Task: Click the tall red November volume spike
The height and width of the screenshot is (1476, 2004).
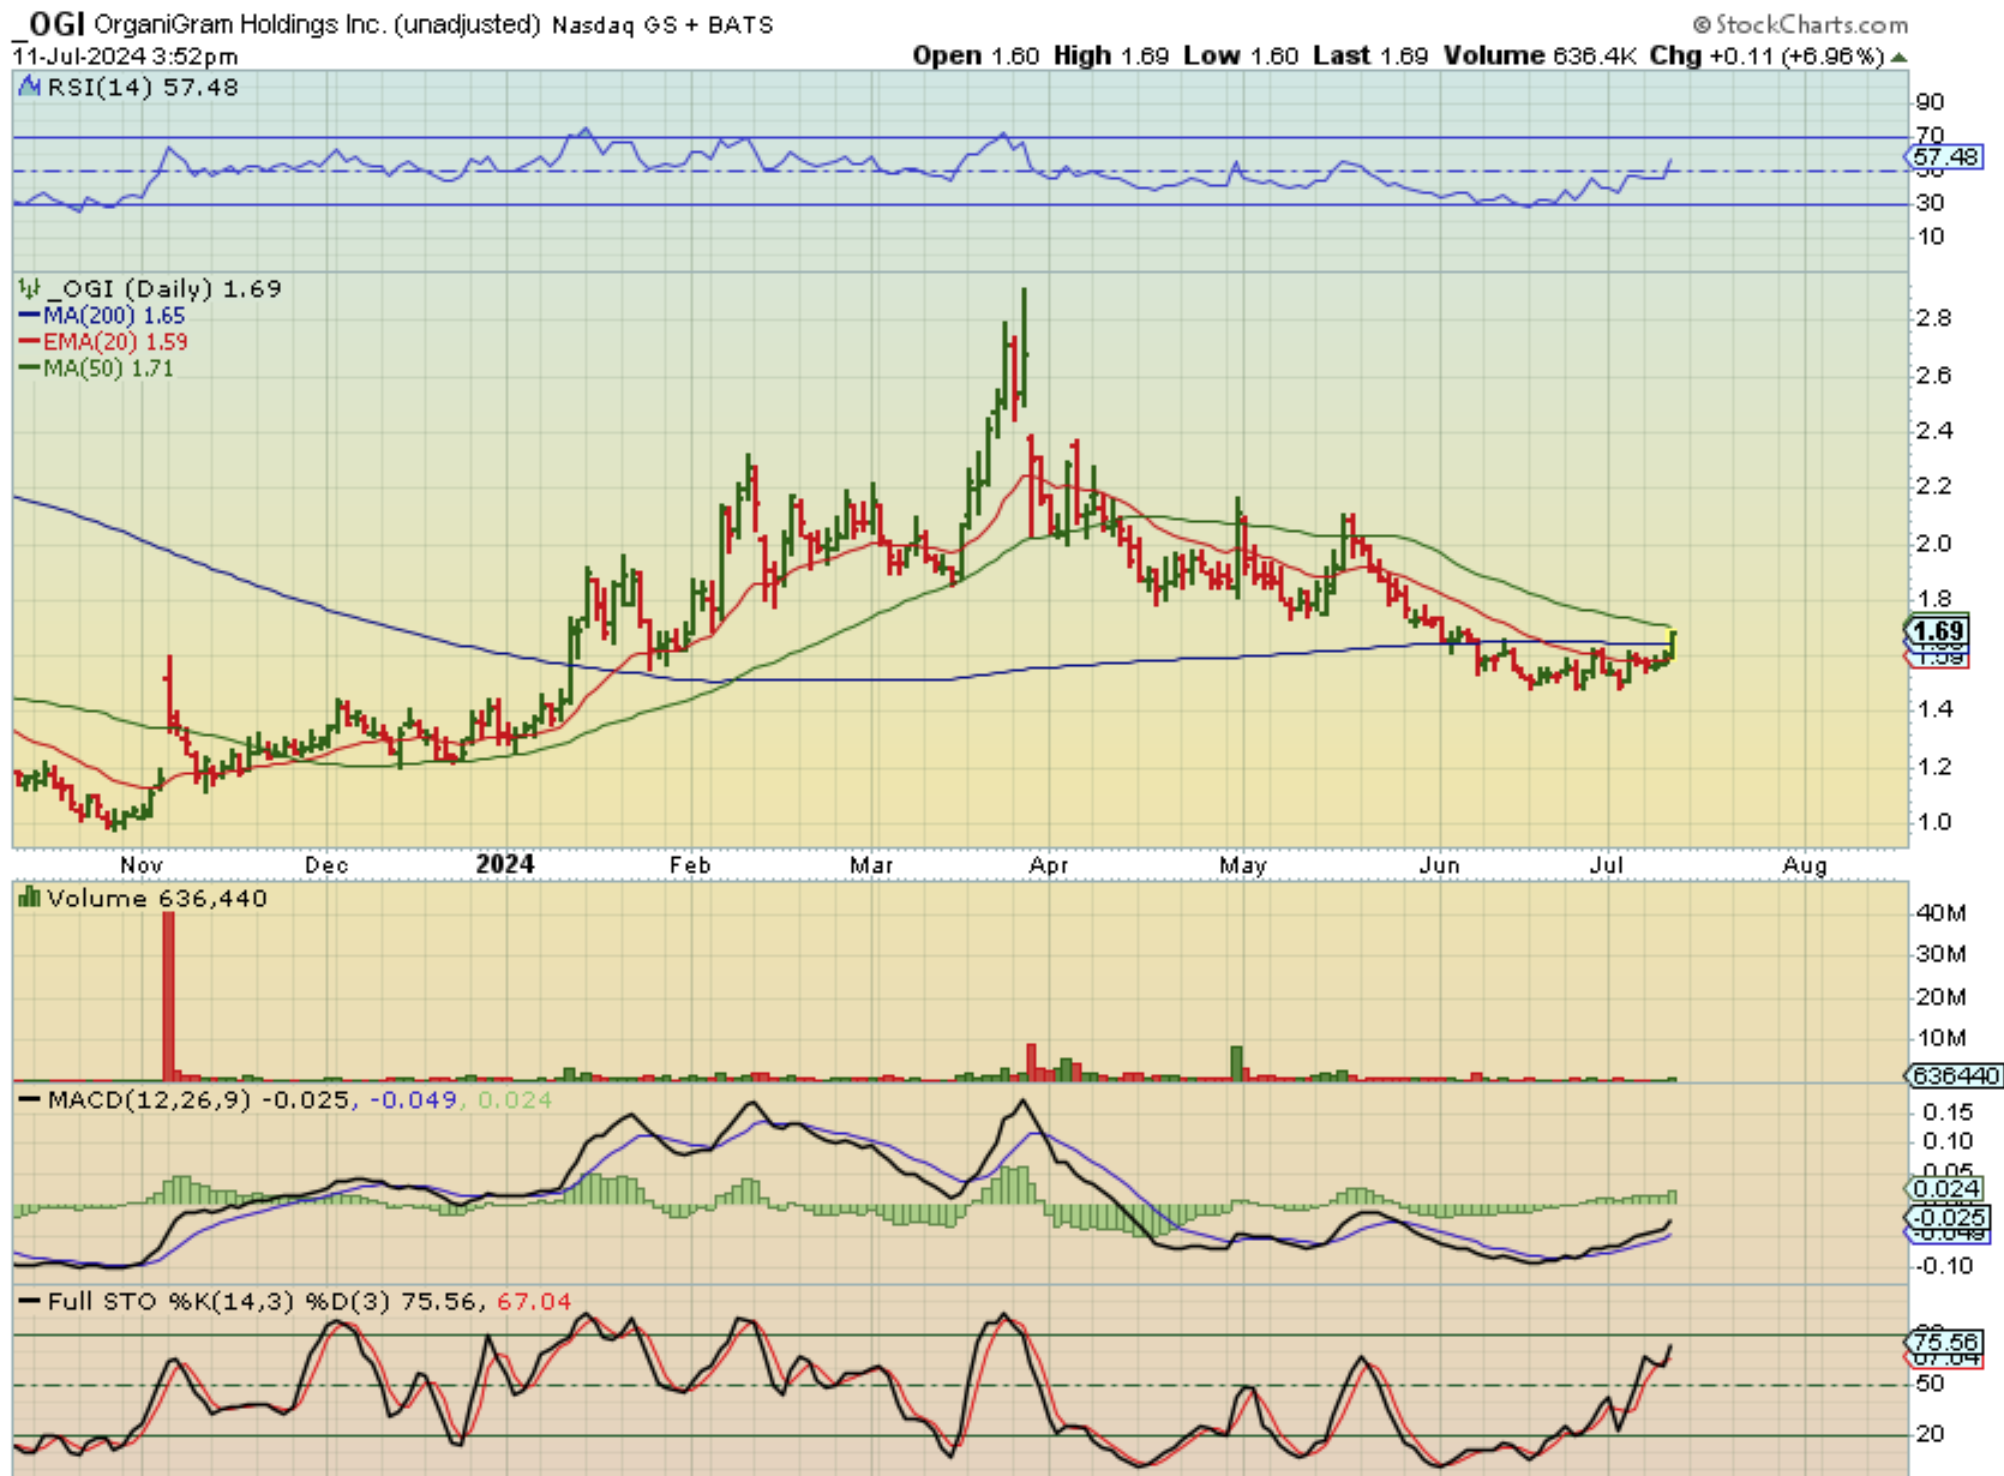Action: click(x=169, y=995)
